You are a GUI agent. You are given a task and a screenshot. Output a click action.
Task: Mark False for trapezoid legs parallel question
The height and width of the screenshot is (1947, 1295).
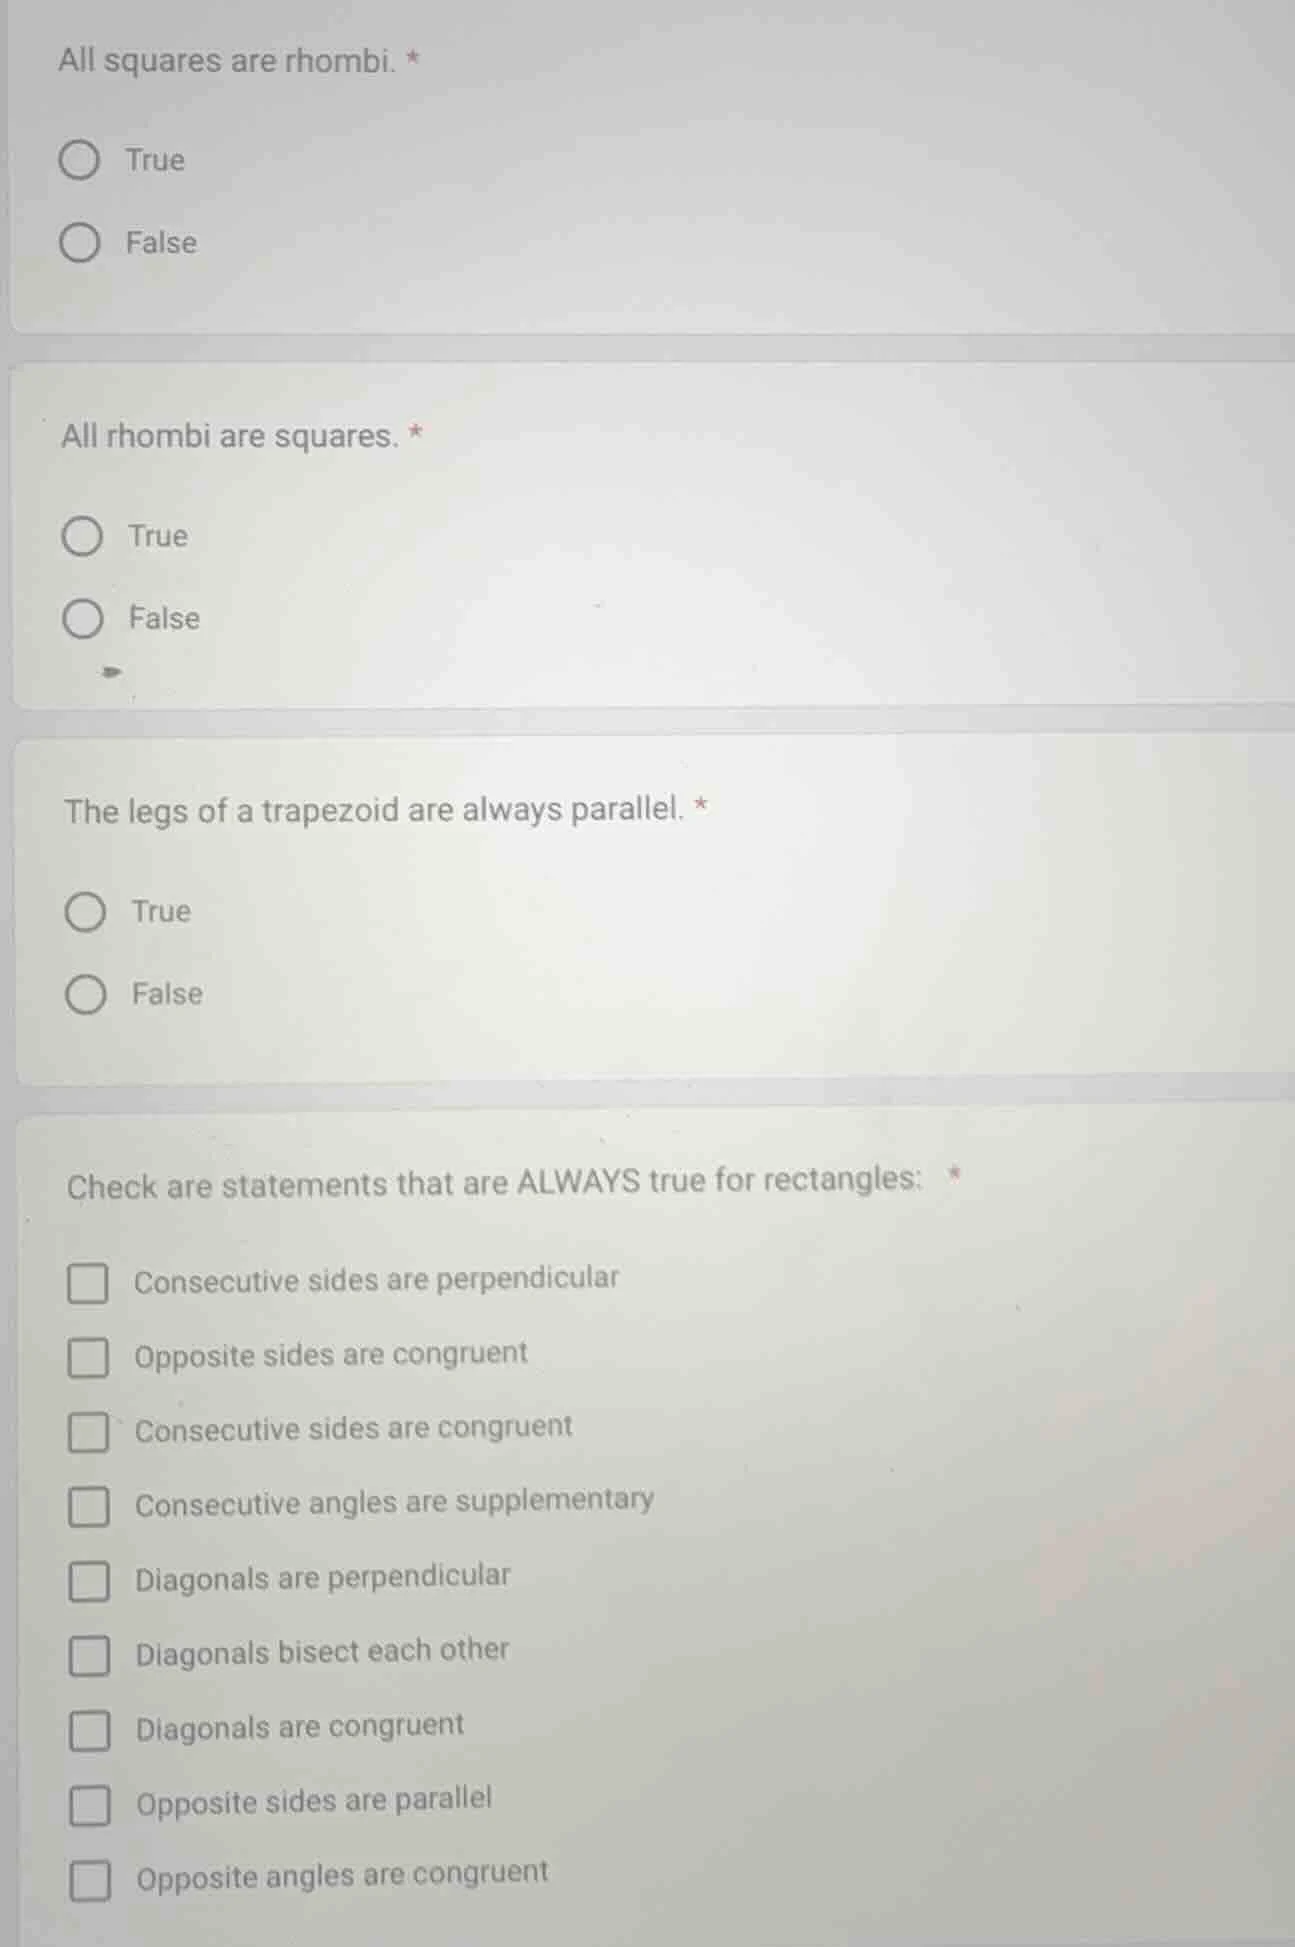point(86,995)
